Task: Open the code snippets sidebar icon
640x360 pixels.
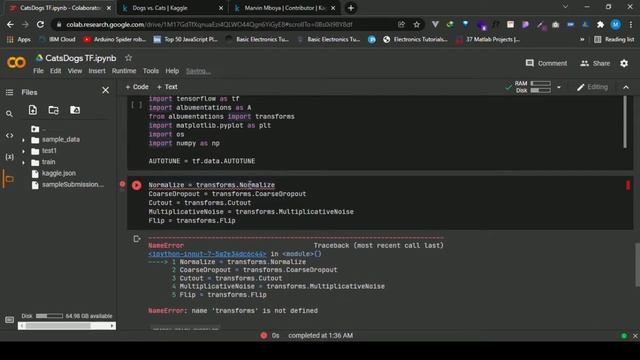Action: pos(9,136)
